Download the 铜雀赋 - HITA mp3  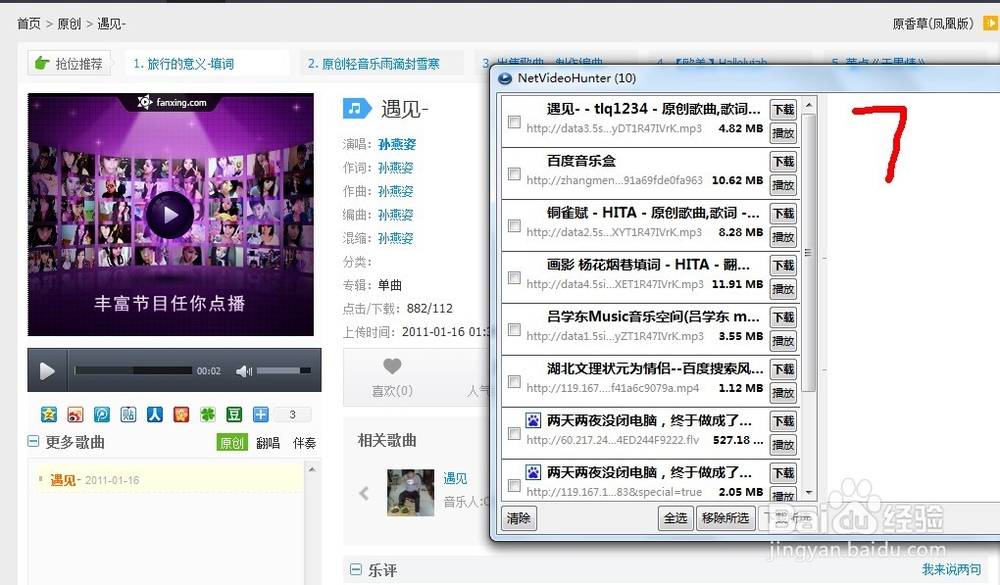[x=783, y=214]
